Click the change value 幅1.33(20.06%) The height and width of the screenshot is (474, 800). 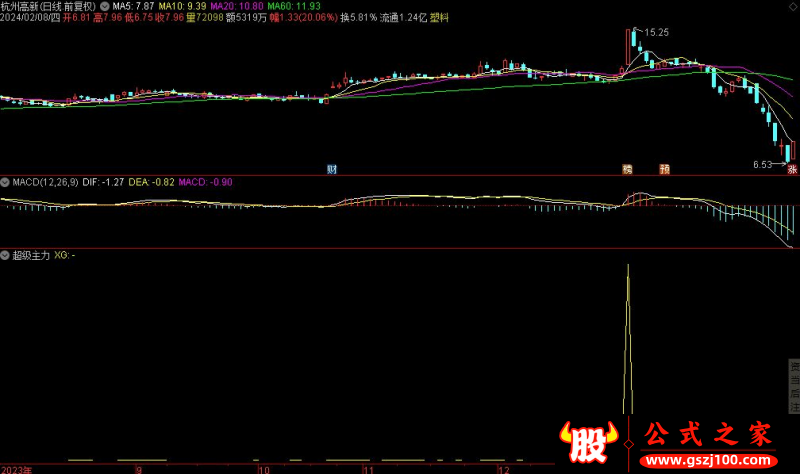pyautogui.click(x=304, y=18)
